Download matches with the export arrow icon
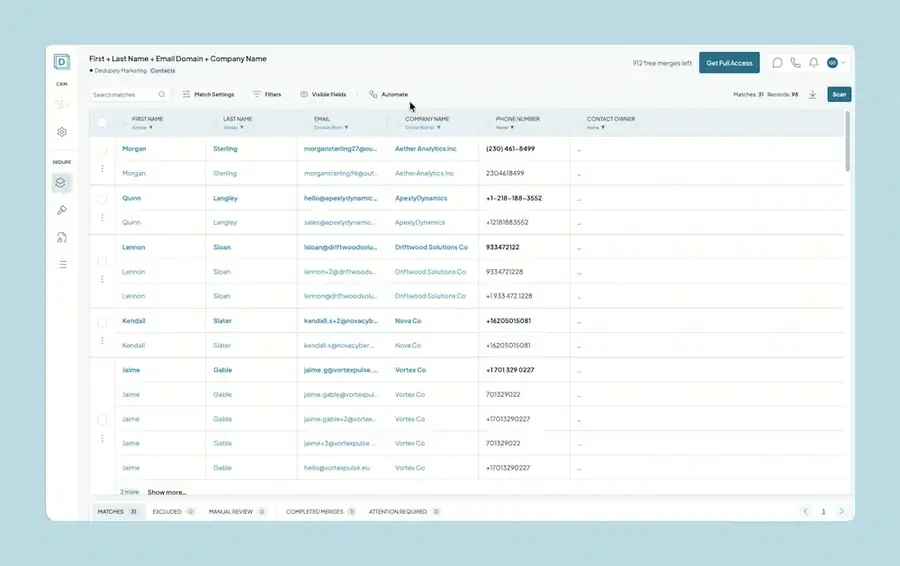 [x=812, y=94]
